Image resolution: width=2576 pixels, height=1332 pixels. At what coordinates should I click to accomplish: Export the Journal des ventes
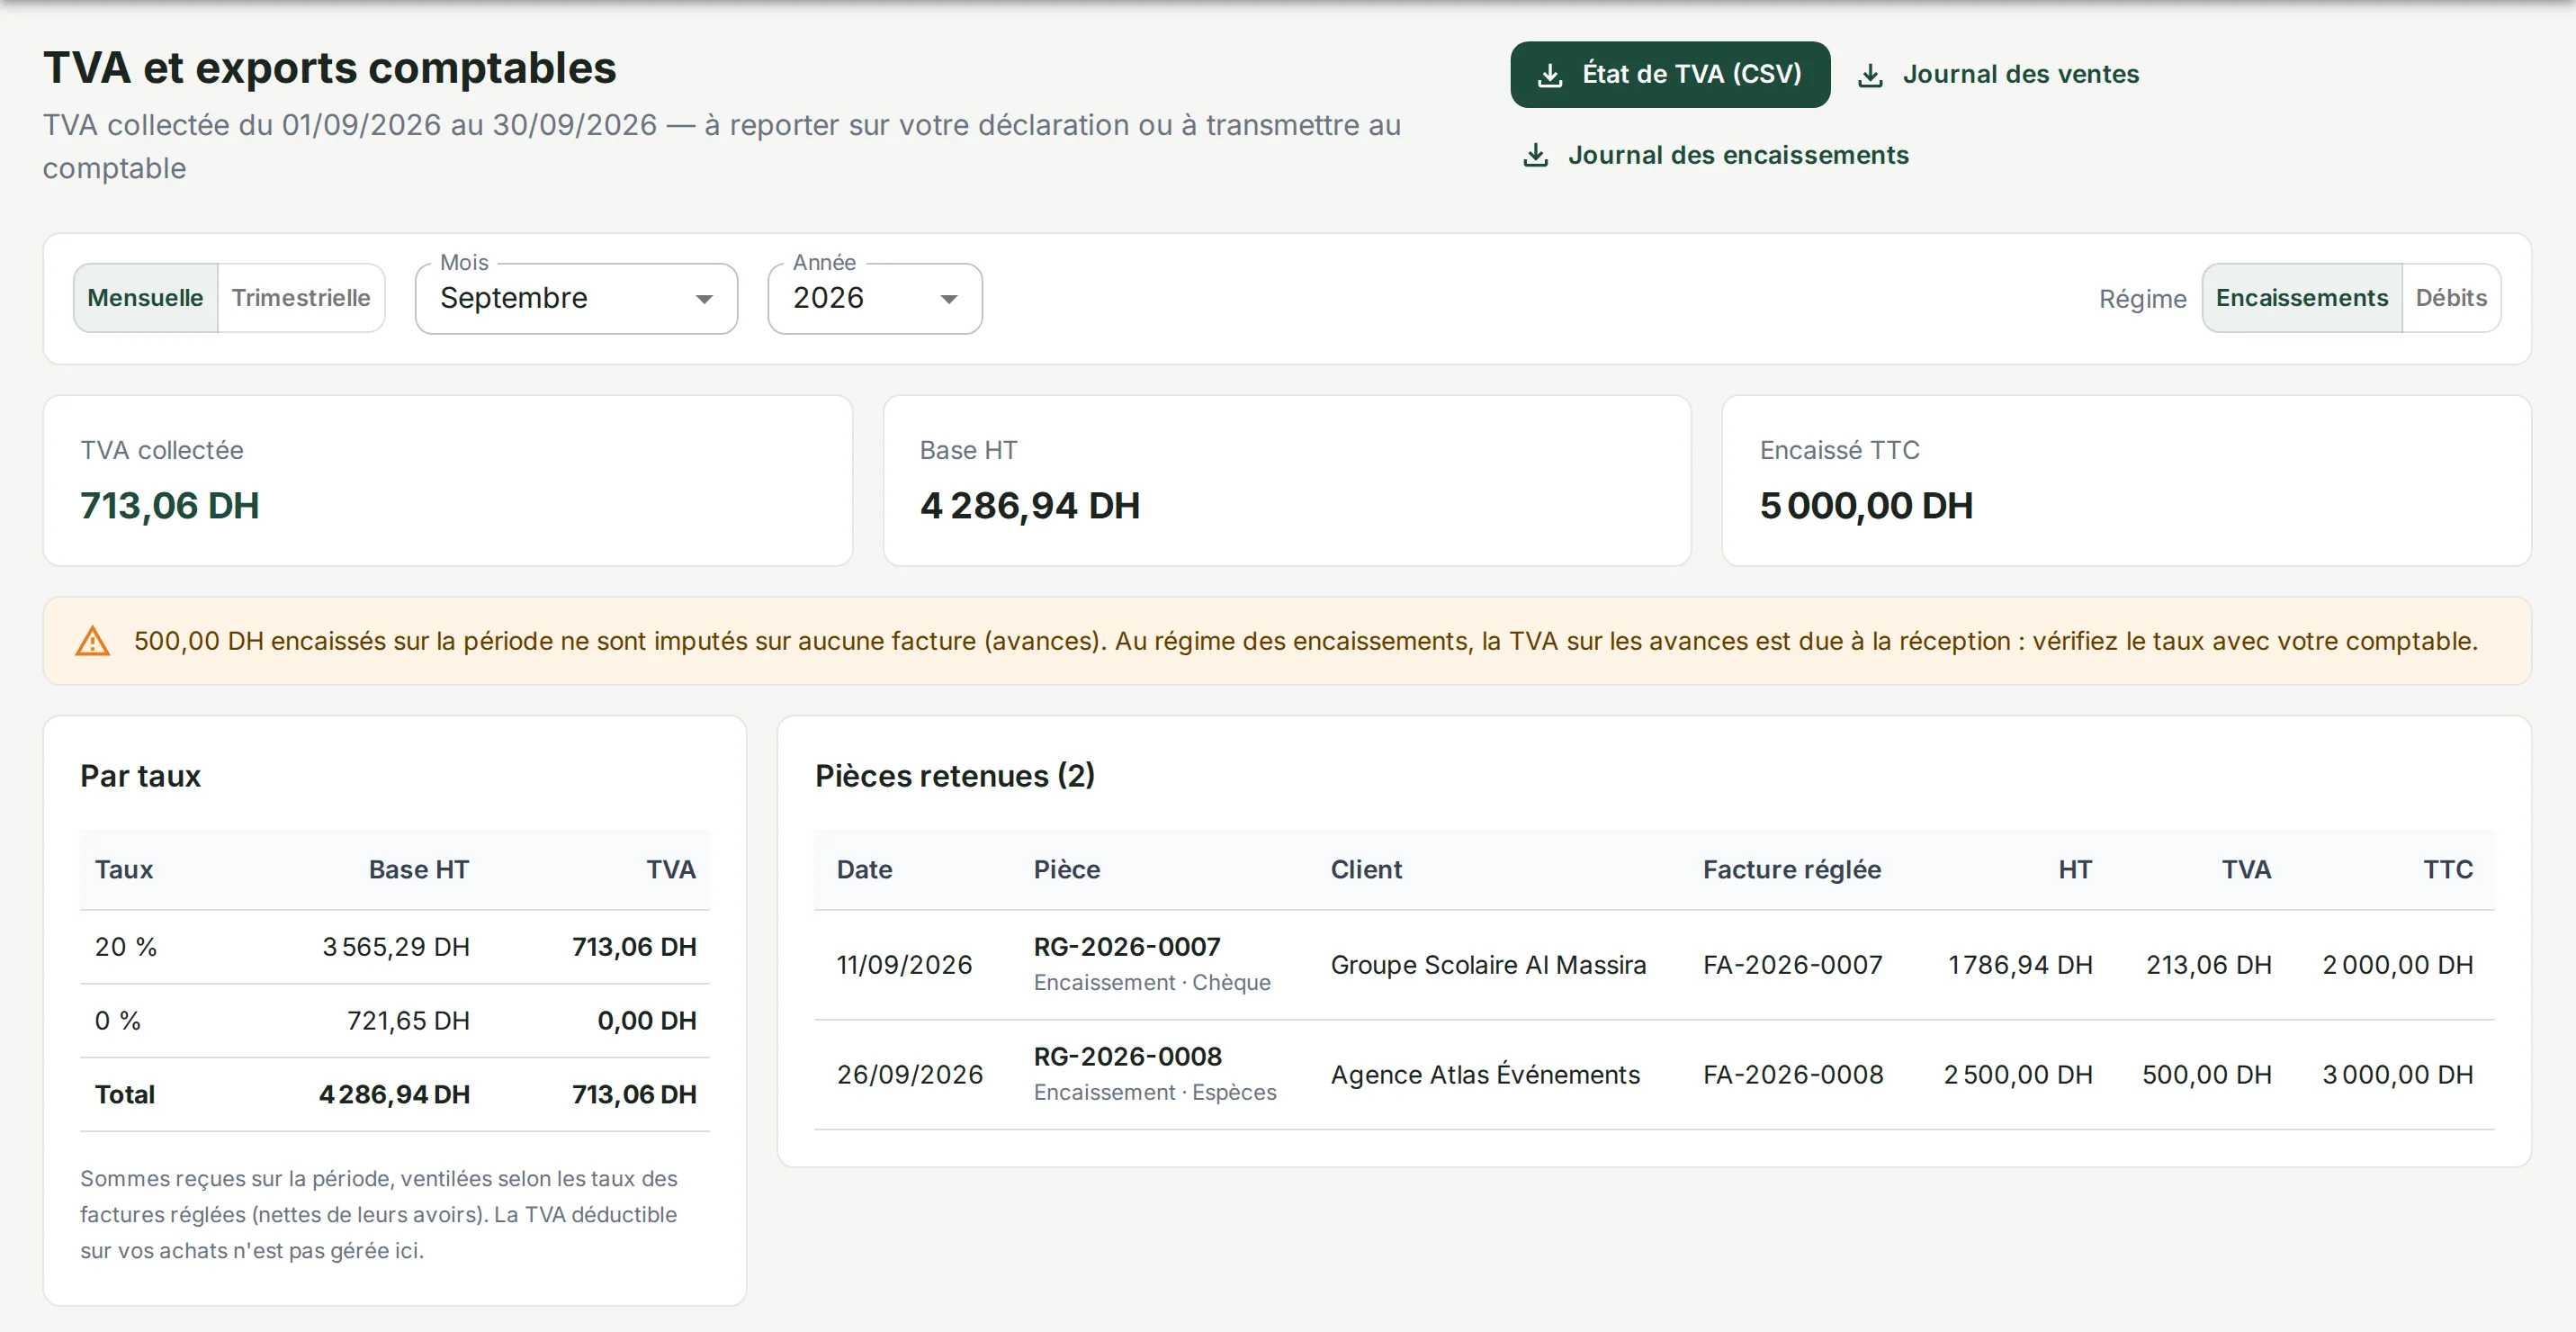pos(1998,75)
